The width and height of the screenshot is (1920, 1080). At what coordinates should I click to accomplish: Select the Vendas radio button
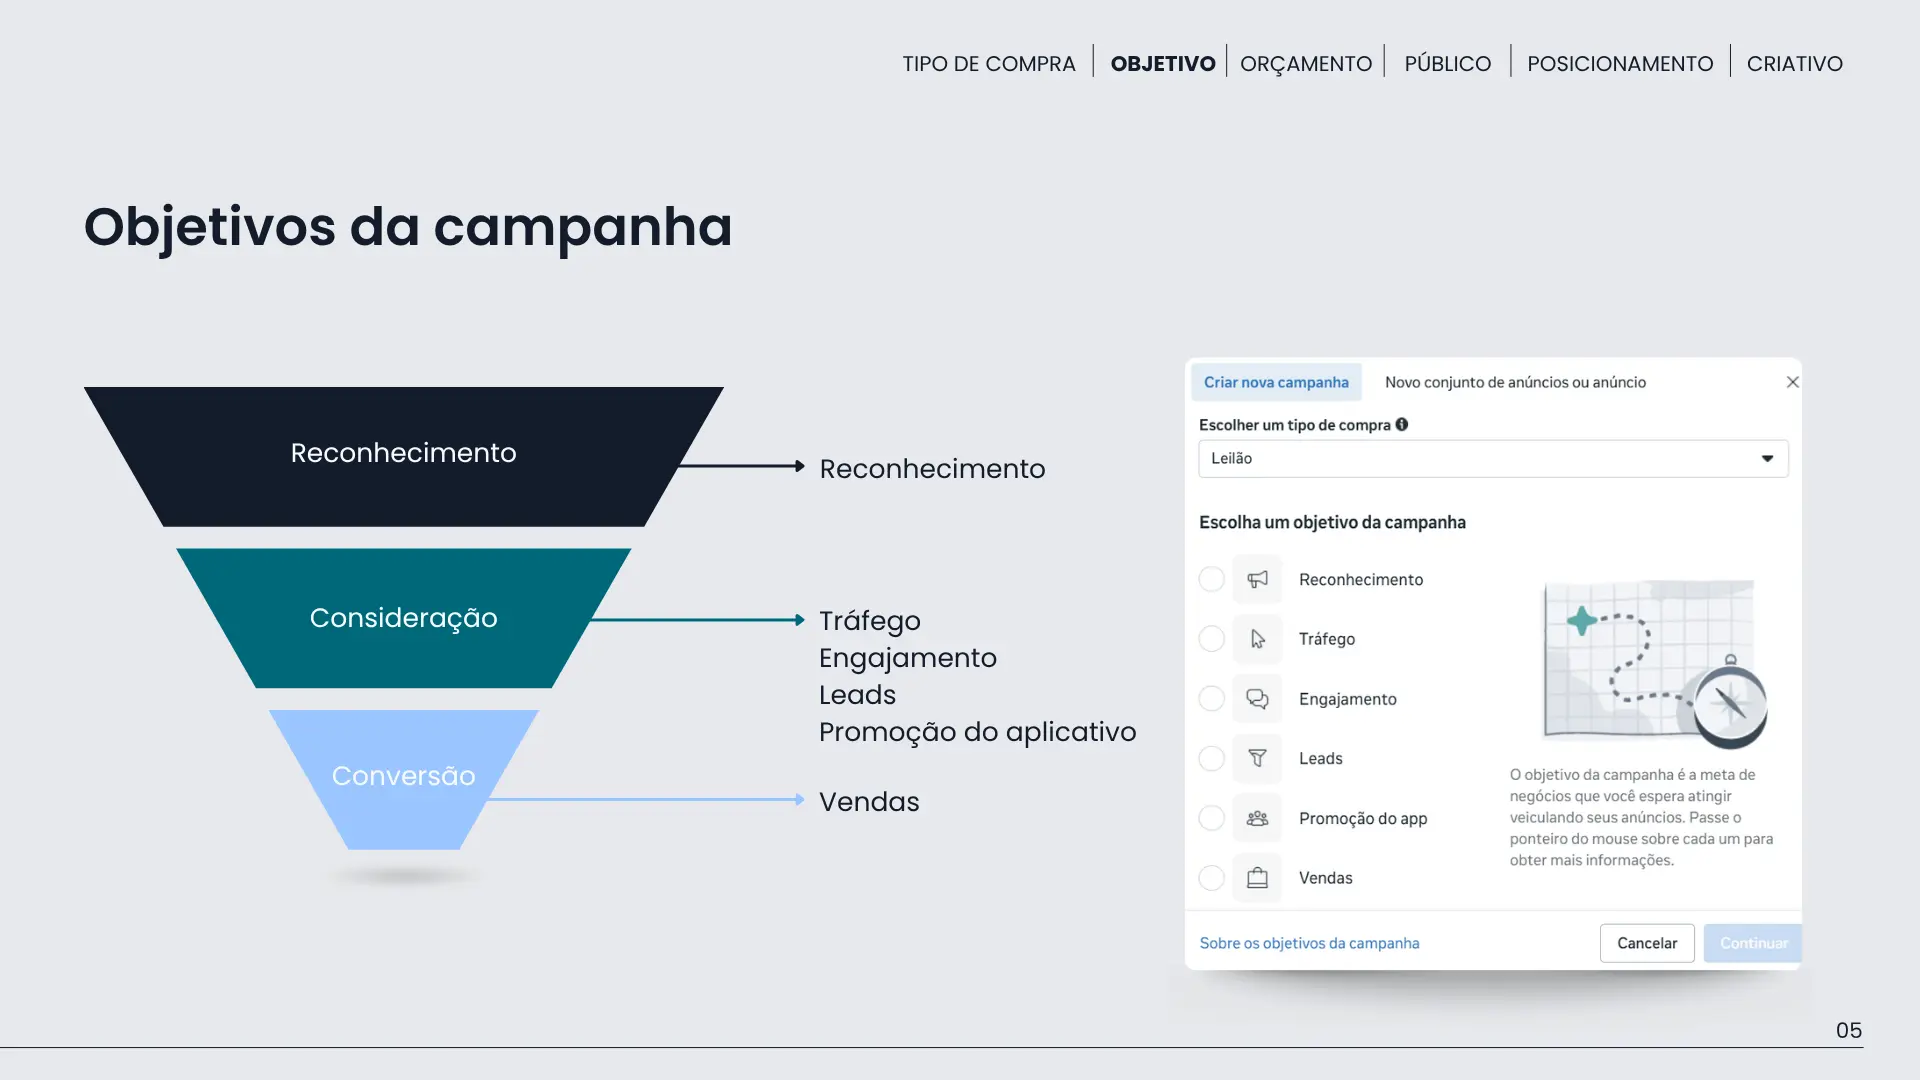(x=1211, y=878)
